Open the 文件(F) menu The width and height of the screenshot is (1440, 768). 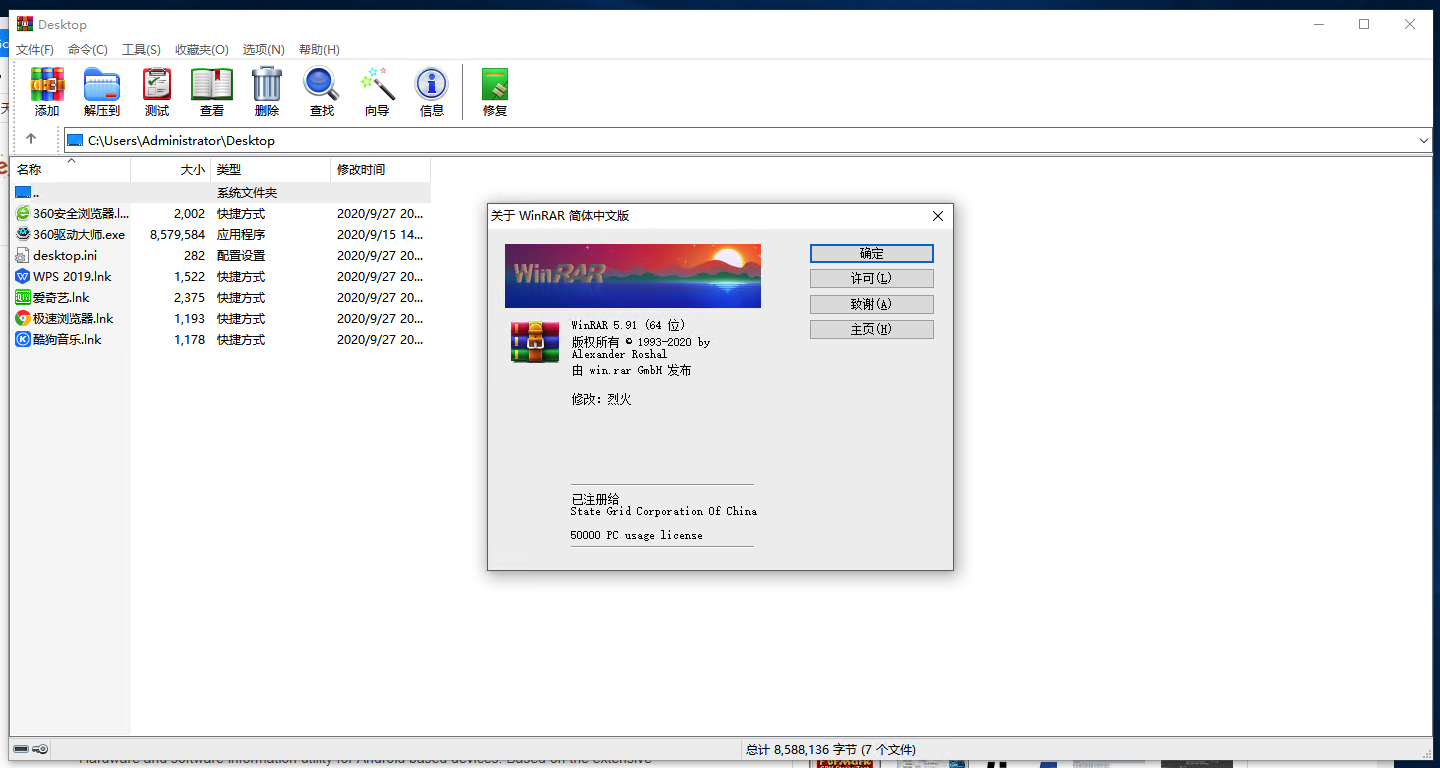click(x=35, y=49)
